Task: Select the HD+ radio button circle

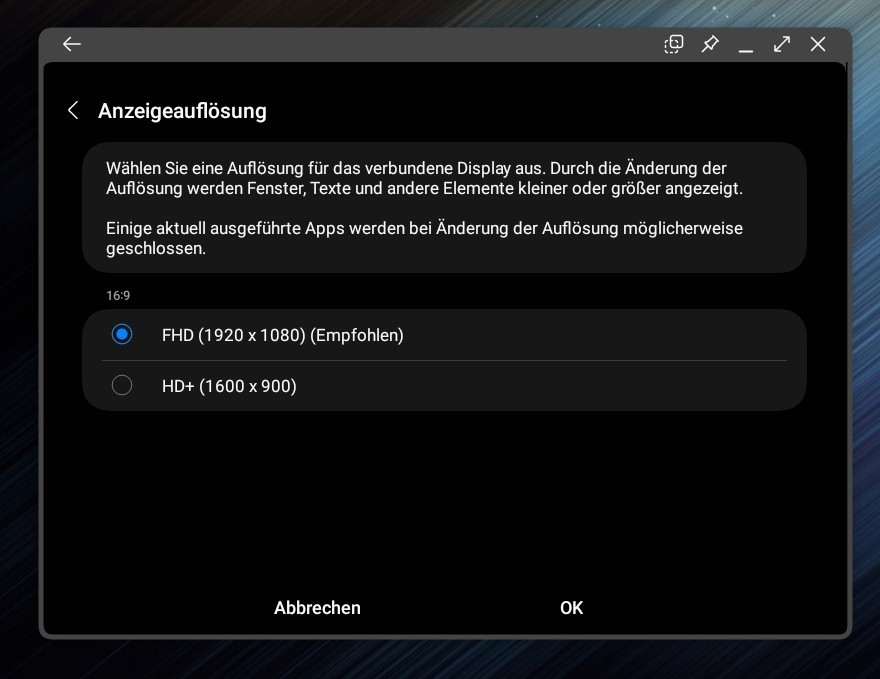Action: [x=122, y=385]
